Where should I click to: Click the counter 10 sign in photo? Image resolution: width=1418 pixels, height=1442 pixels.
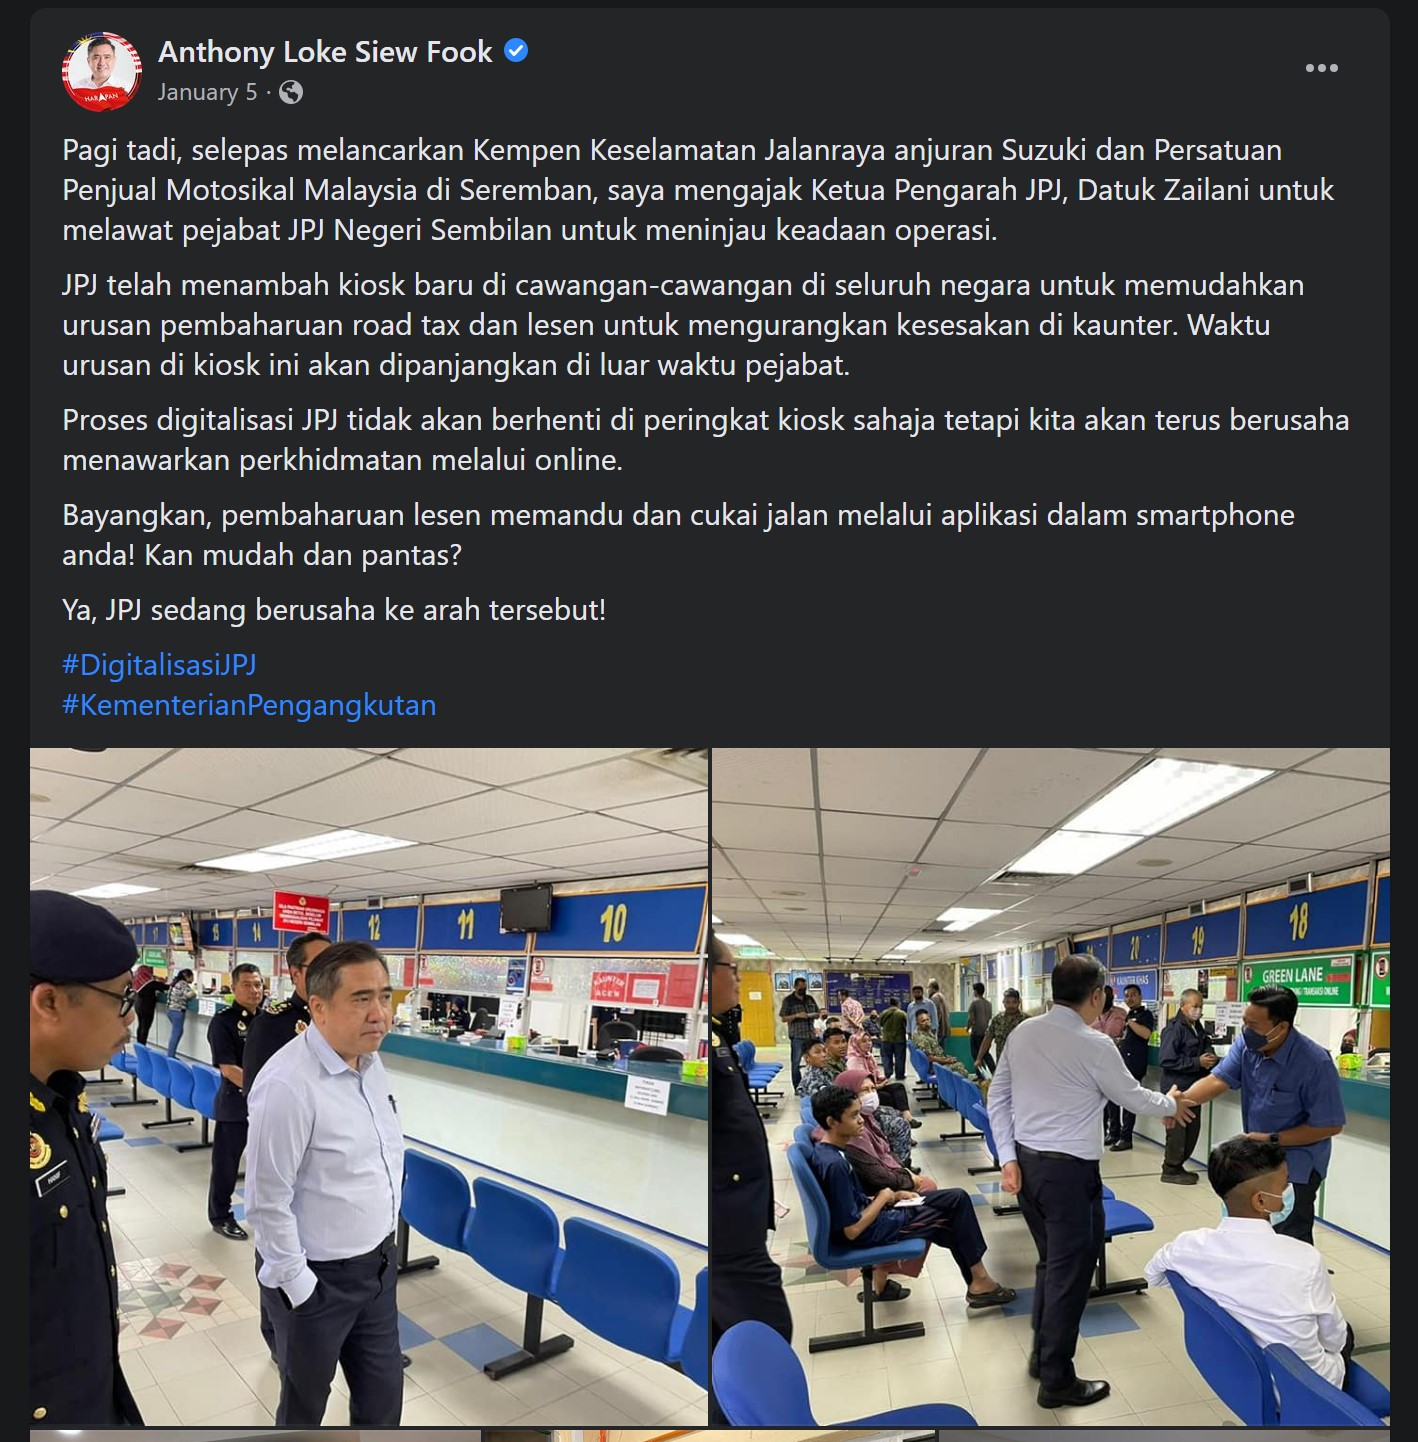click(614, 923)
